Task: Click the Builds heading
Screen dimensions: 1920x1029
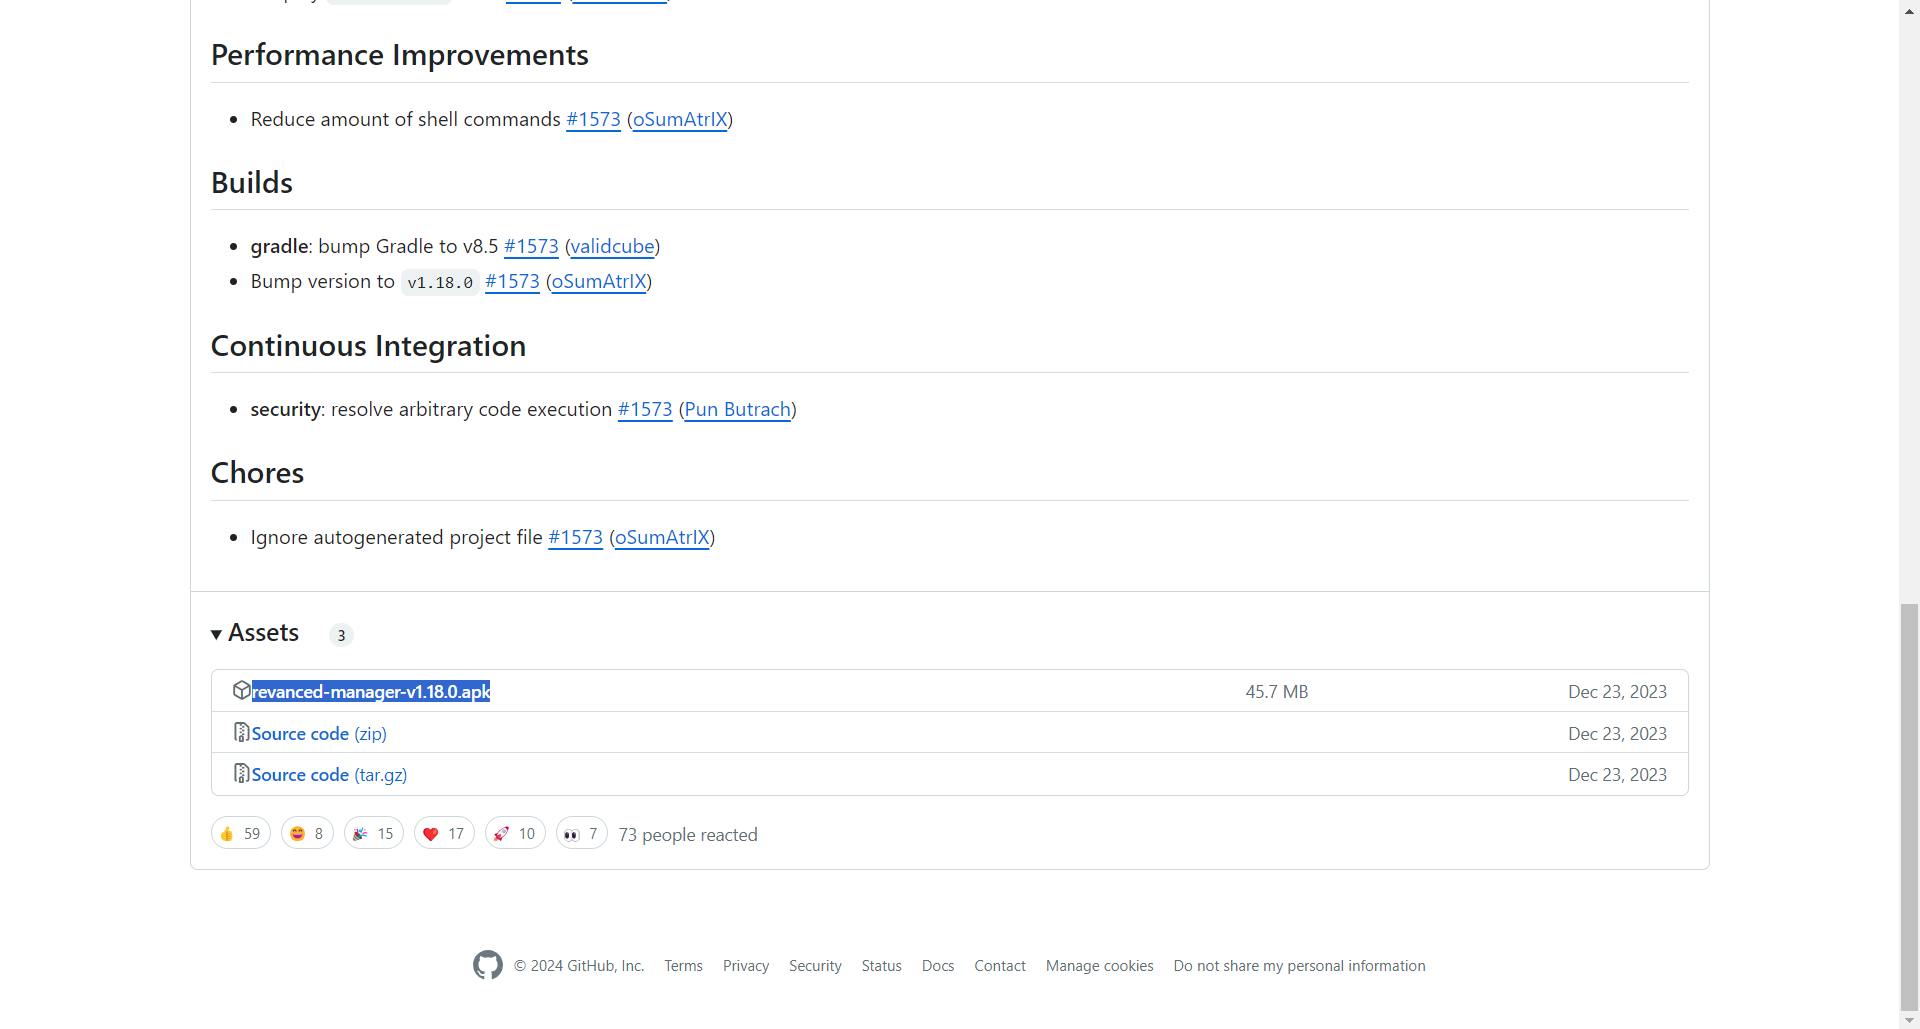Action: 252,183
